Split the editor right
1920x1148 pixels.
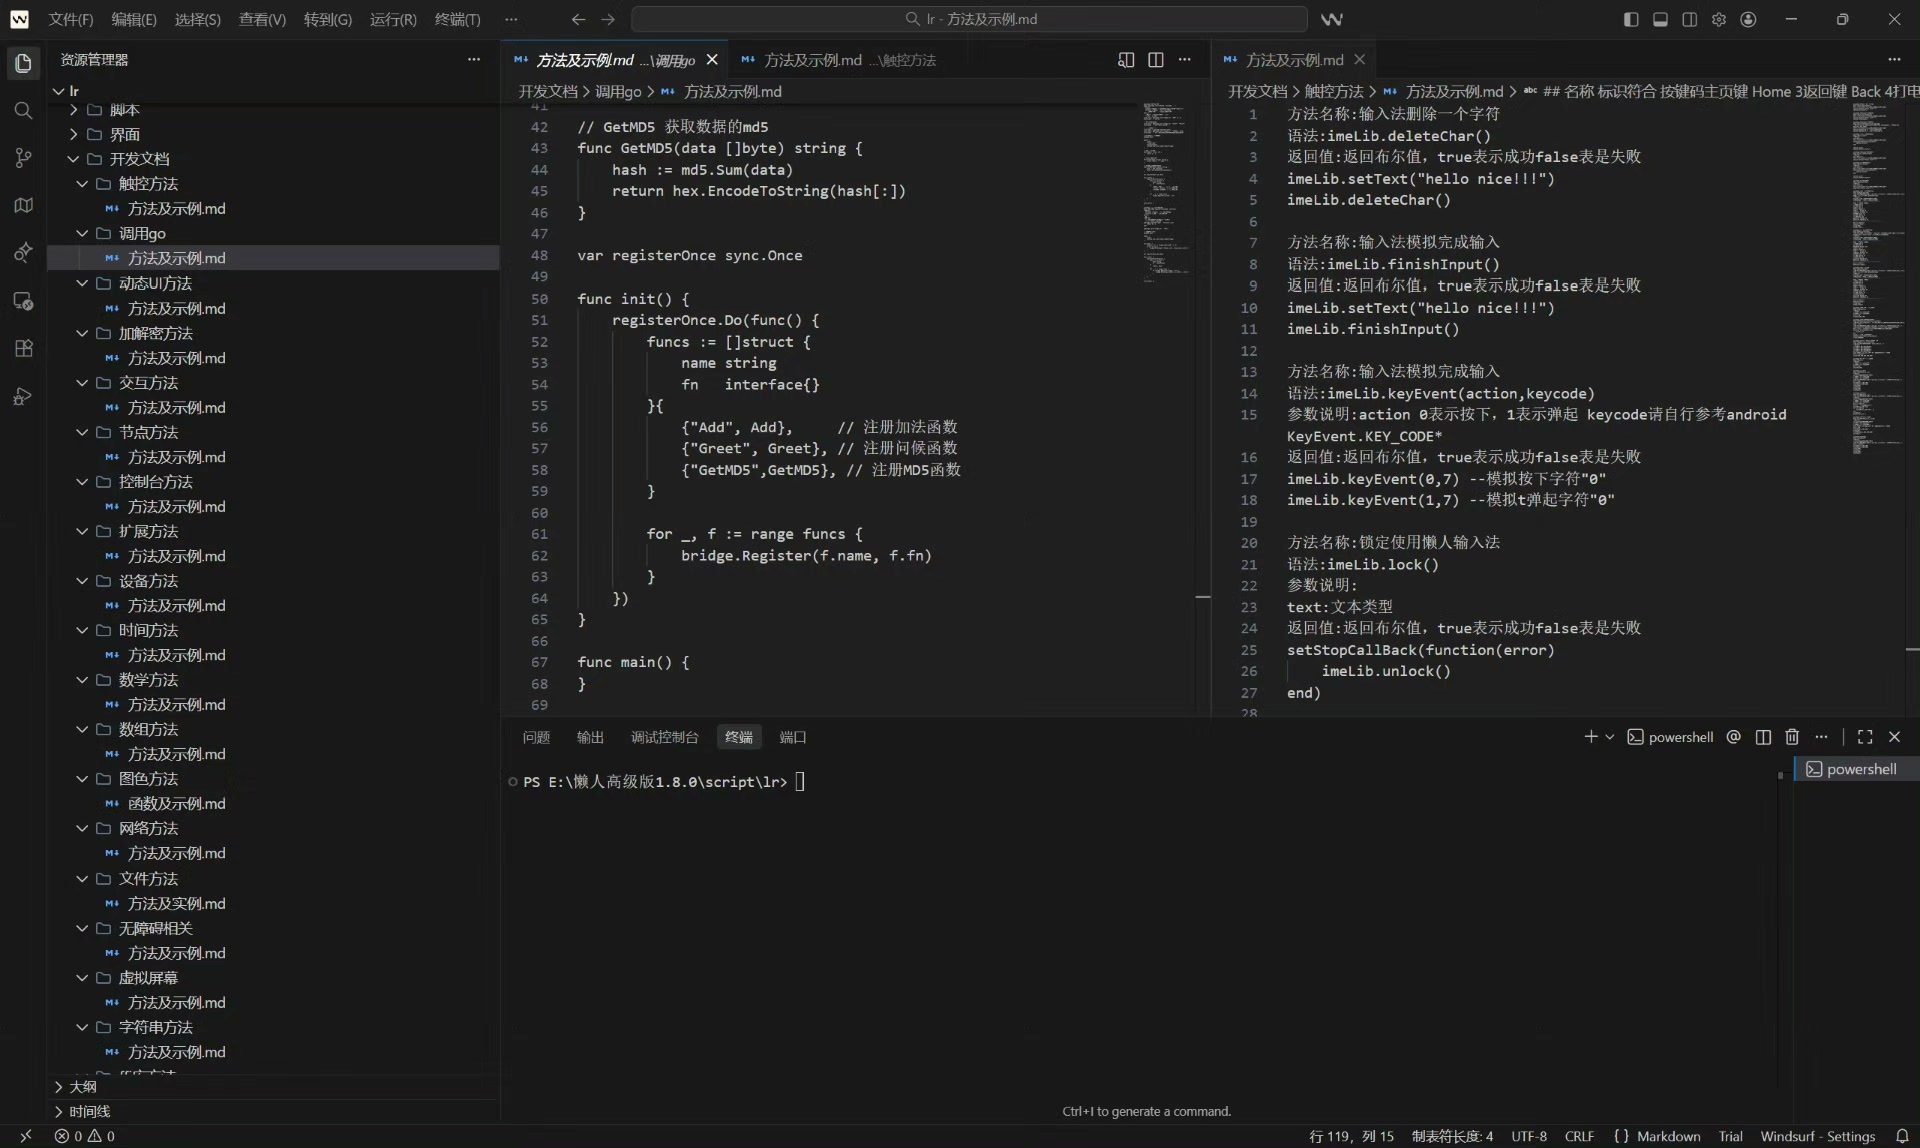tap(1156, 60)
